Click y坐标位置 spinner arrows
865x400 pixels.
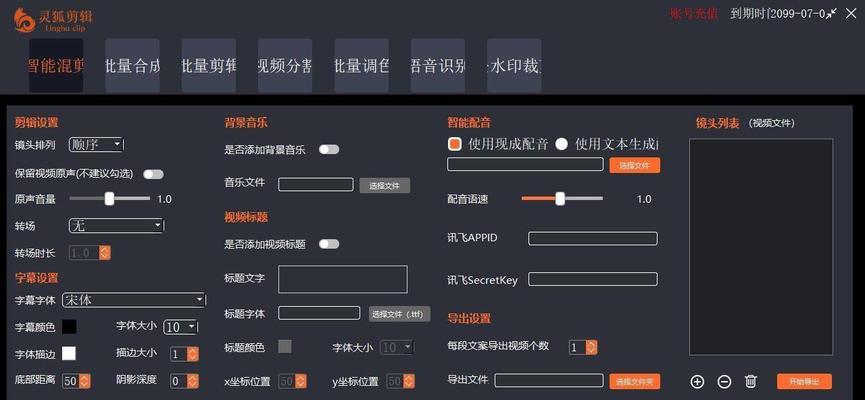click(x=409, y=381)
